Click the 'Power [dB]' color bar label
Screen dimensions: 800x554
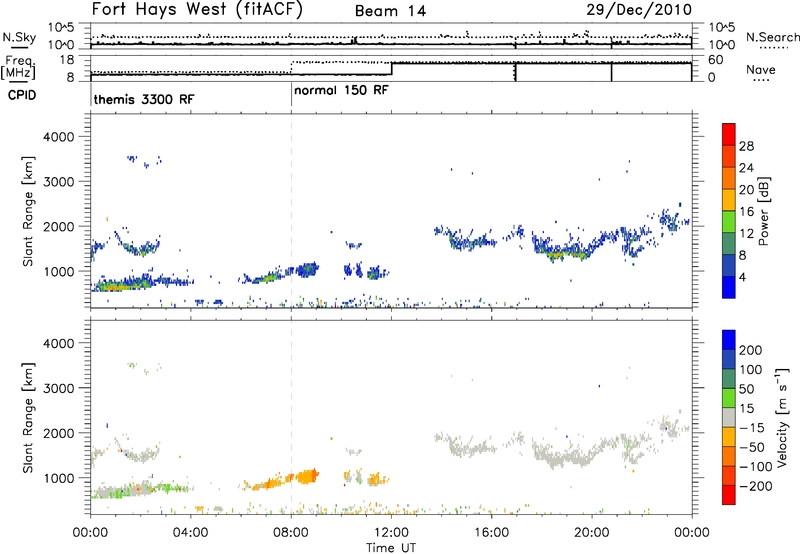pos(764,211)
